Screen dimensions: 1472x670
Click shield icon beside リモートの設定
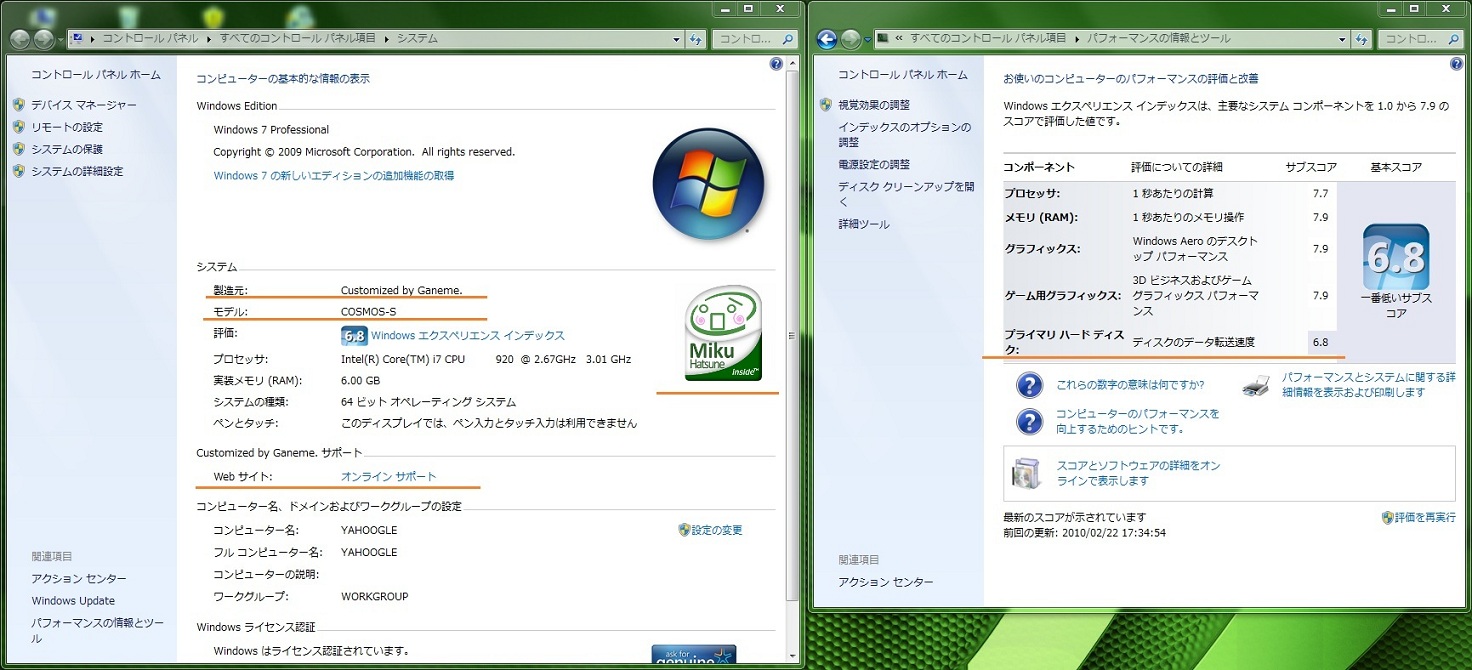point(19,127)
